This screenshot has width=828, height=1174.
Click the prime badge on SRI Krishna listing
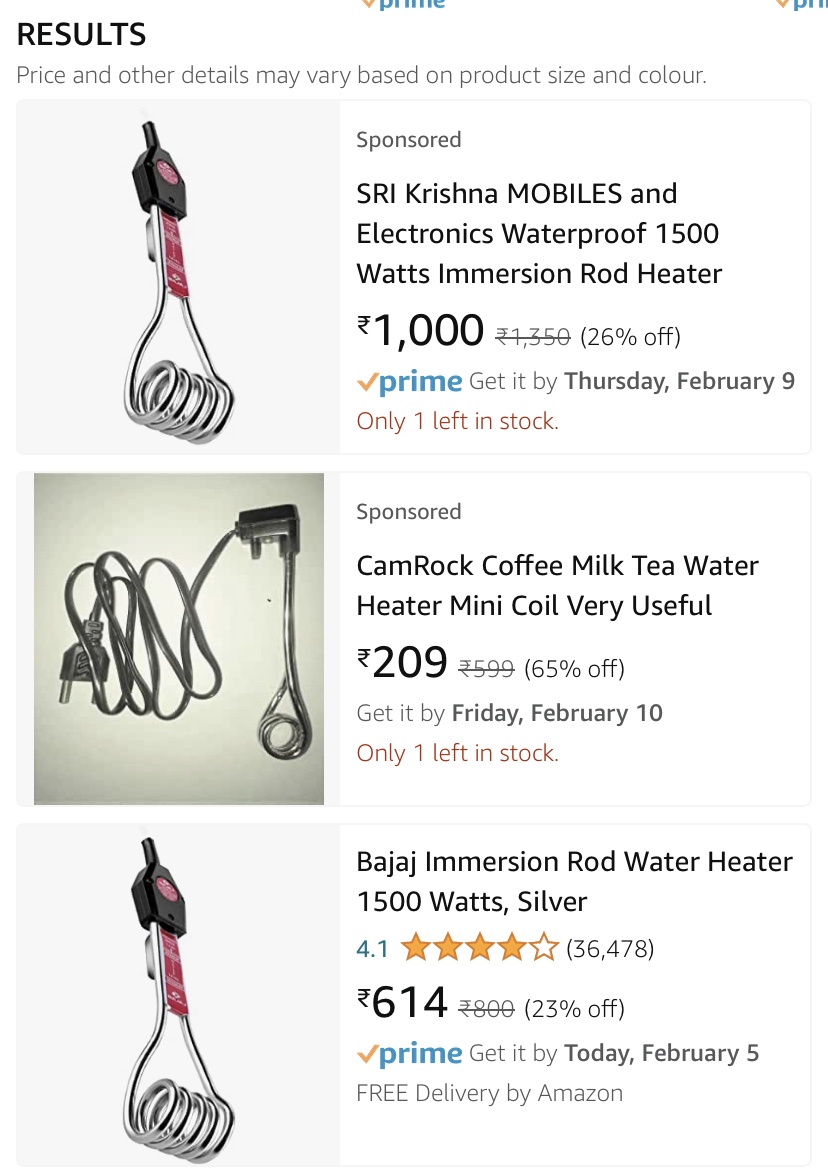pos(410,382)
